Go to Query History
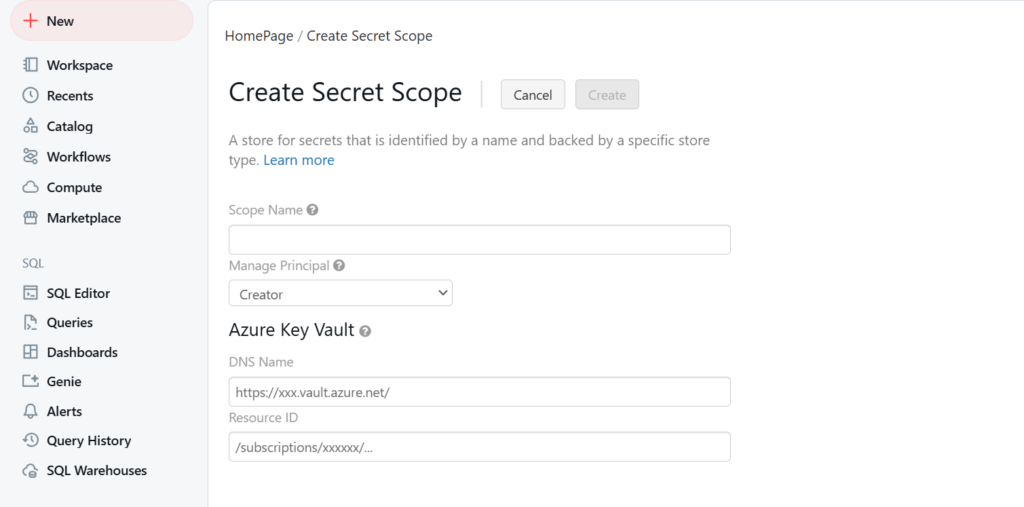Image resolution: width=1024 pixels, height=507 pixels. [88, 440]
